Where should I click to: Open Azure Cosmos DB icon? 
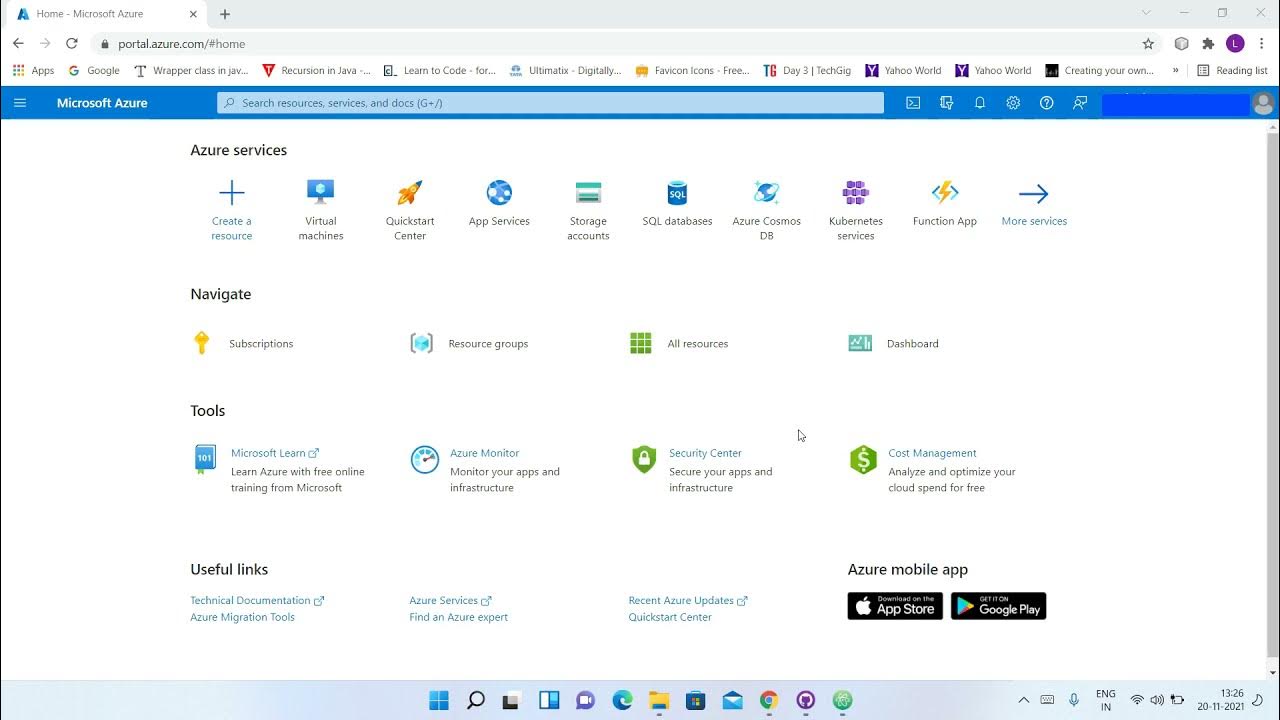(x=767, y=193)
